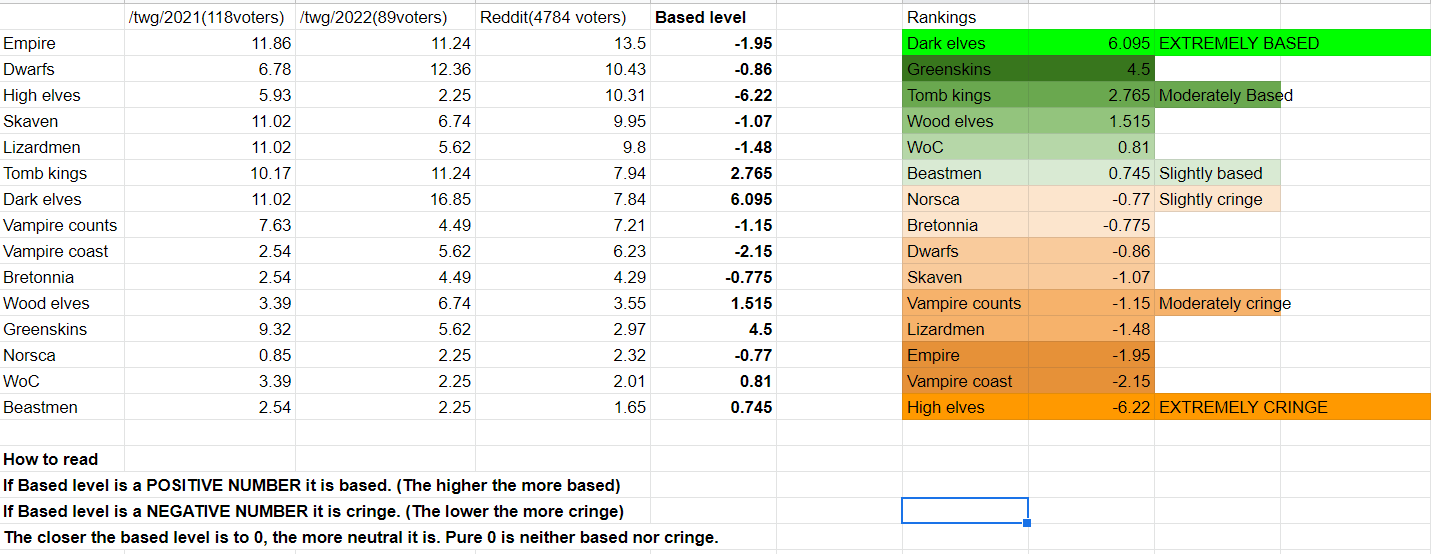Click 'Vampire counts' cell in Rankings
Screen dimensions: 1431x554
coord(965,304)
